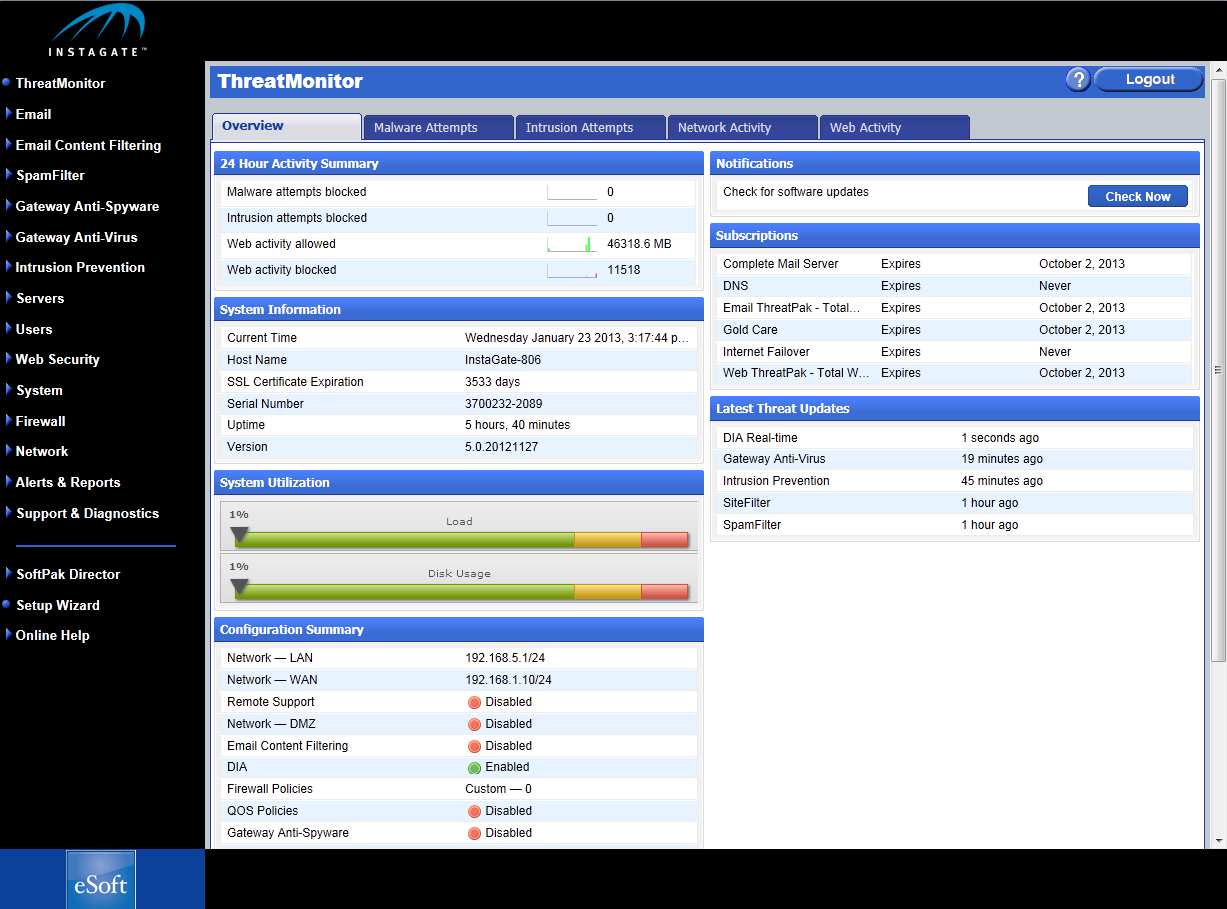Click the Web activity allowed sparkline graph
This screenshot has height=909, width=1227.
click(572, 244)
